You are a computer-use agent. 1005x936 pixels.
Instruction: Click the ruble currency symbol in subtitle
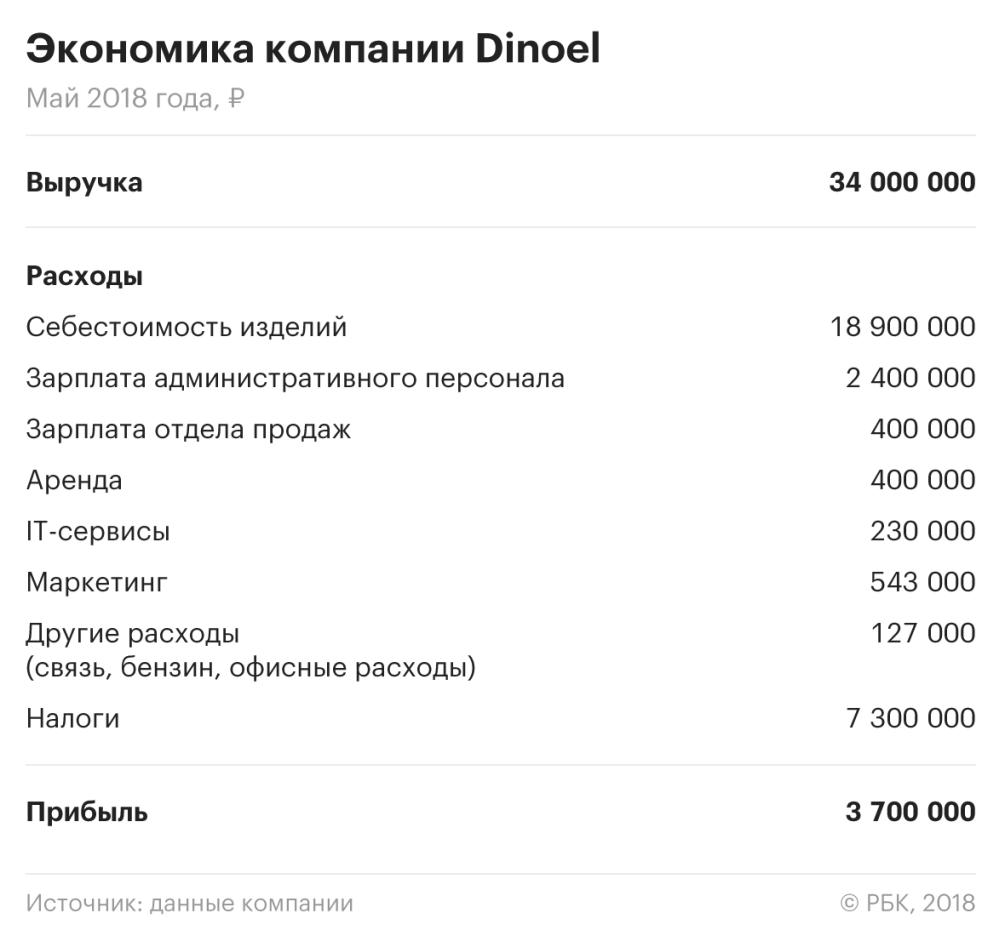coord(236,99)
